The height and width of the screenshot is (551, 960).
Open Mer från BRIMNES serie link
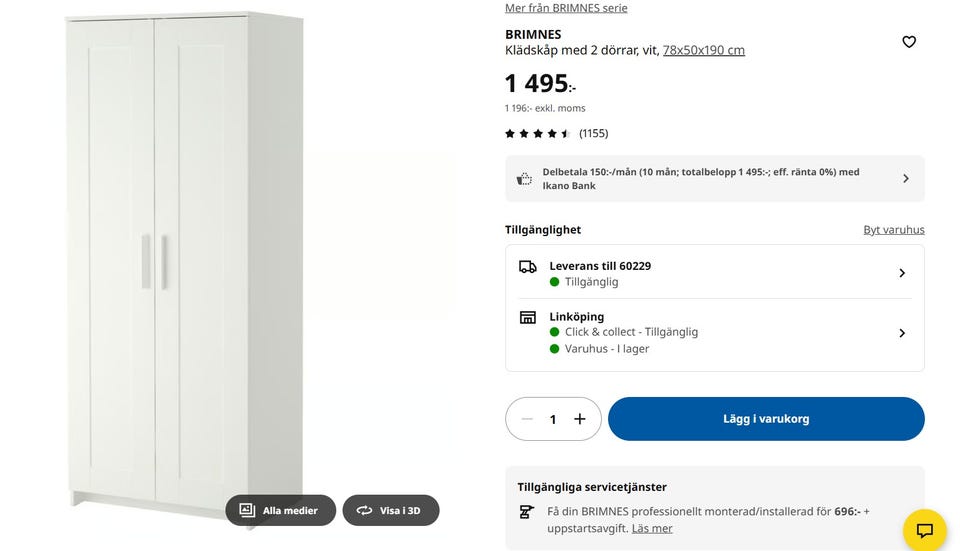click(x=566, y=8)
